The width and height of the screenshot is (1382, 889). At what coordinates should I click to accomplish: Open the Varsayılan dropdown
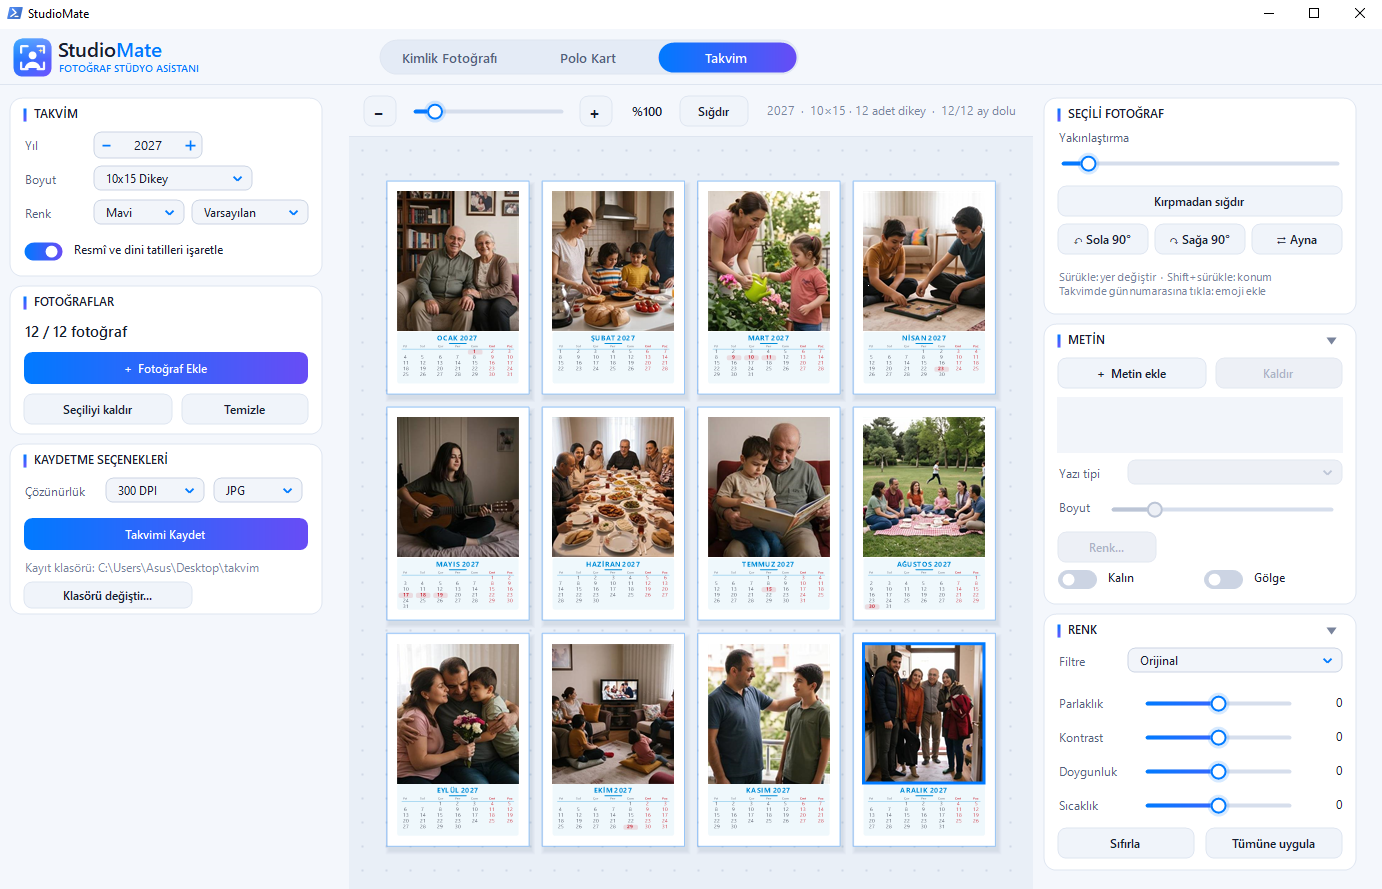click(250, 213)
